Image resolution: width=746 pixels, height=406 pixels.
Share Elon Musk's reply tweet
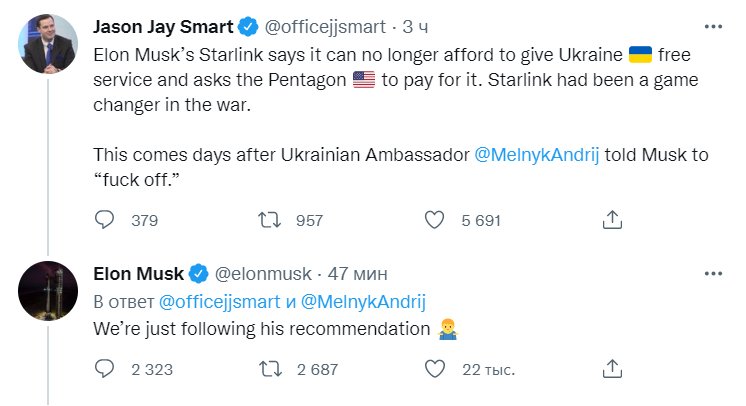[x=613, y=370]
